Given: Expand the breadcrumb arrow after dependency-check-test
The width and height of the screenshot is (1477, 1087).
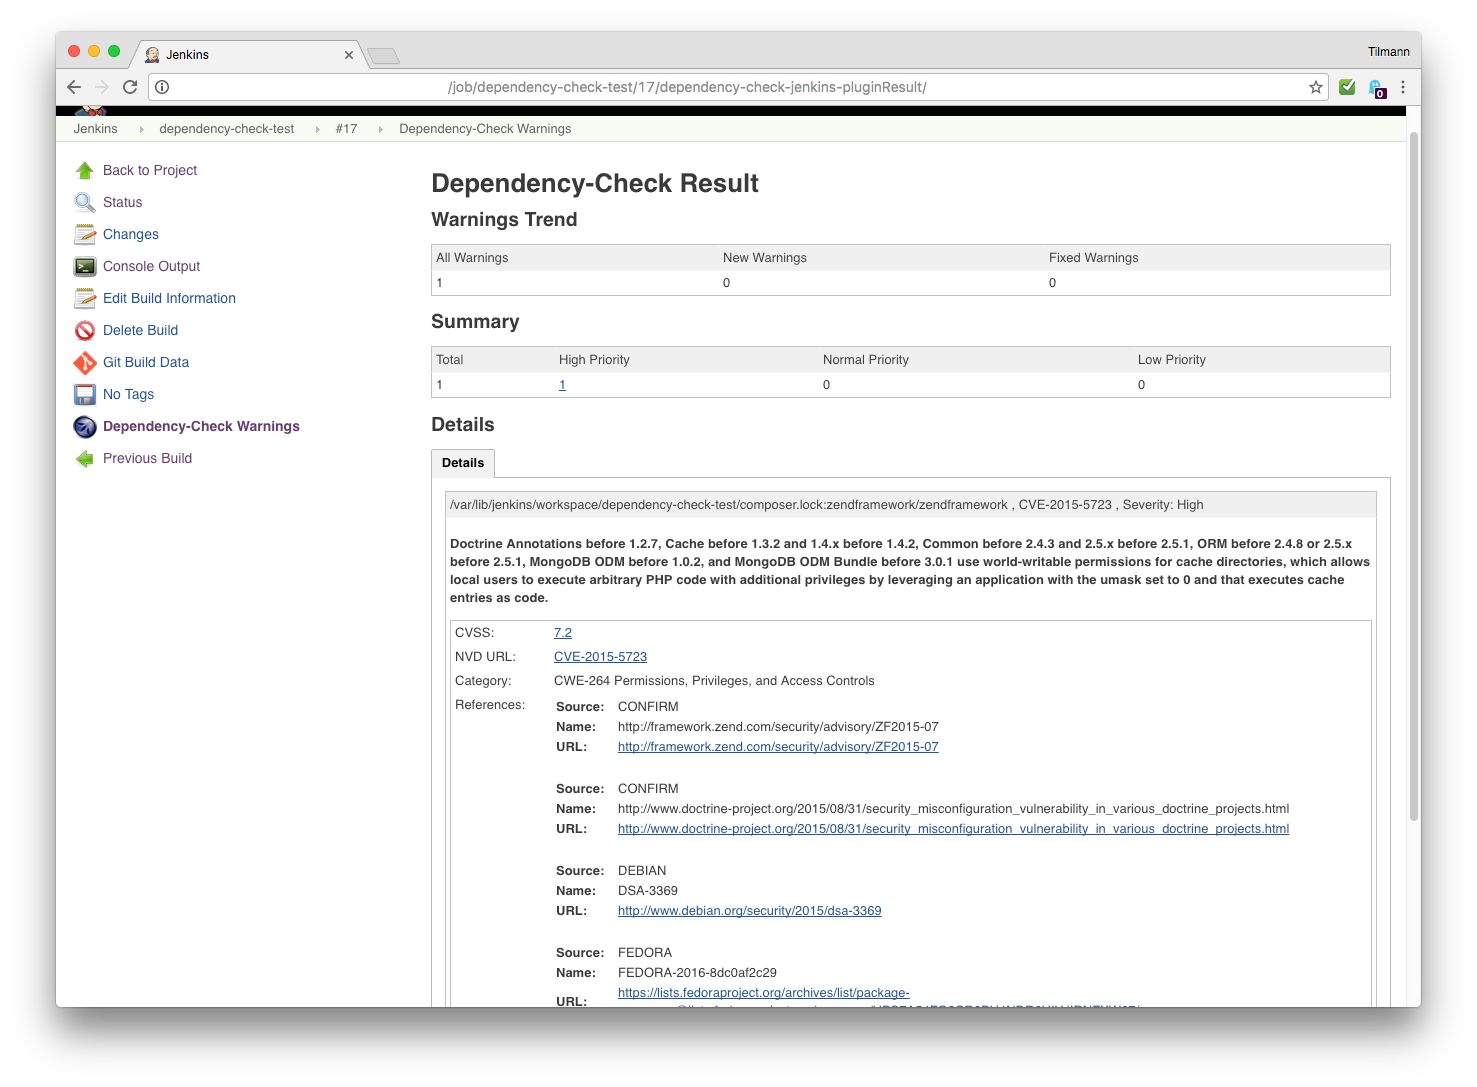Looking at the screenshot, I should coord(317,129).
